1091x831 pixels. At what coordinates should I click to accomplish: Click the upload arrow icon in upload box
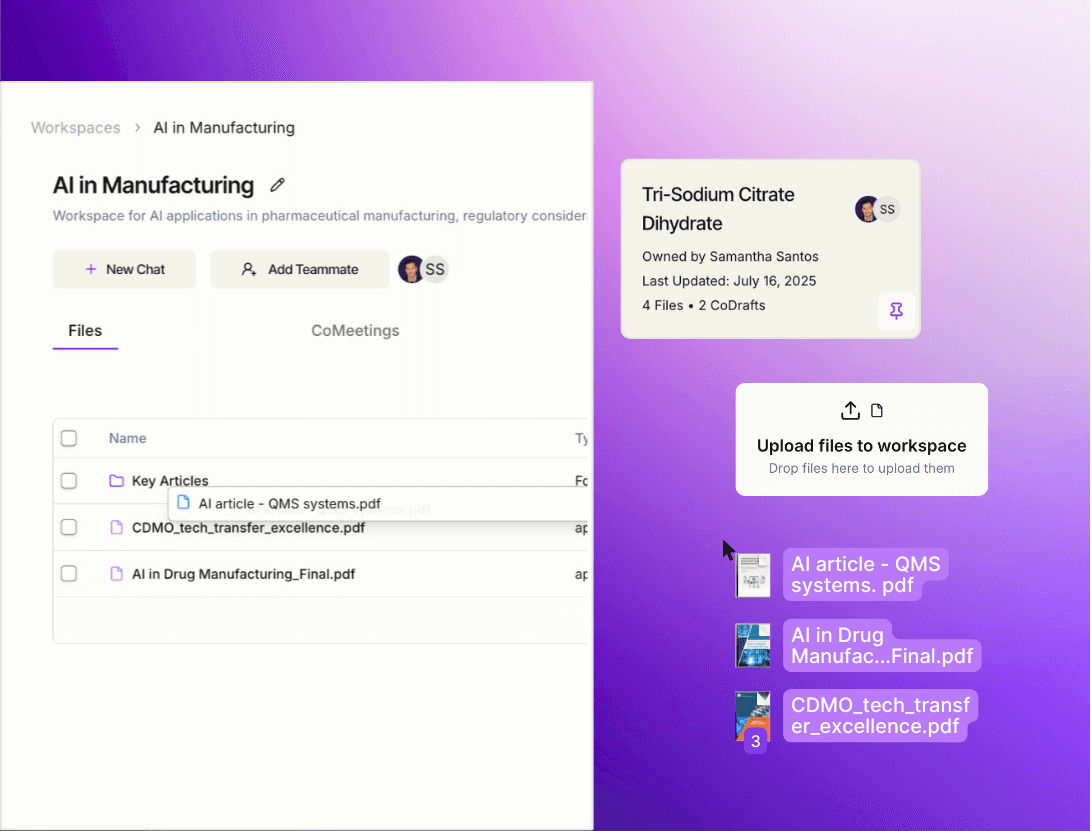(850, 411)
